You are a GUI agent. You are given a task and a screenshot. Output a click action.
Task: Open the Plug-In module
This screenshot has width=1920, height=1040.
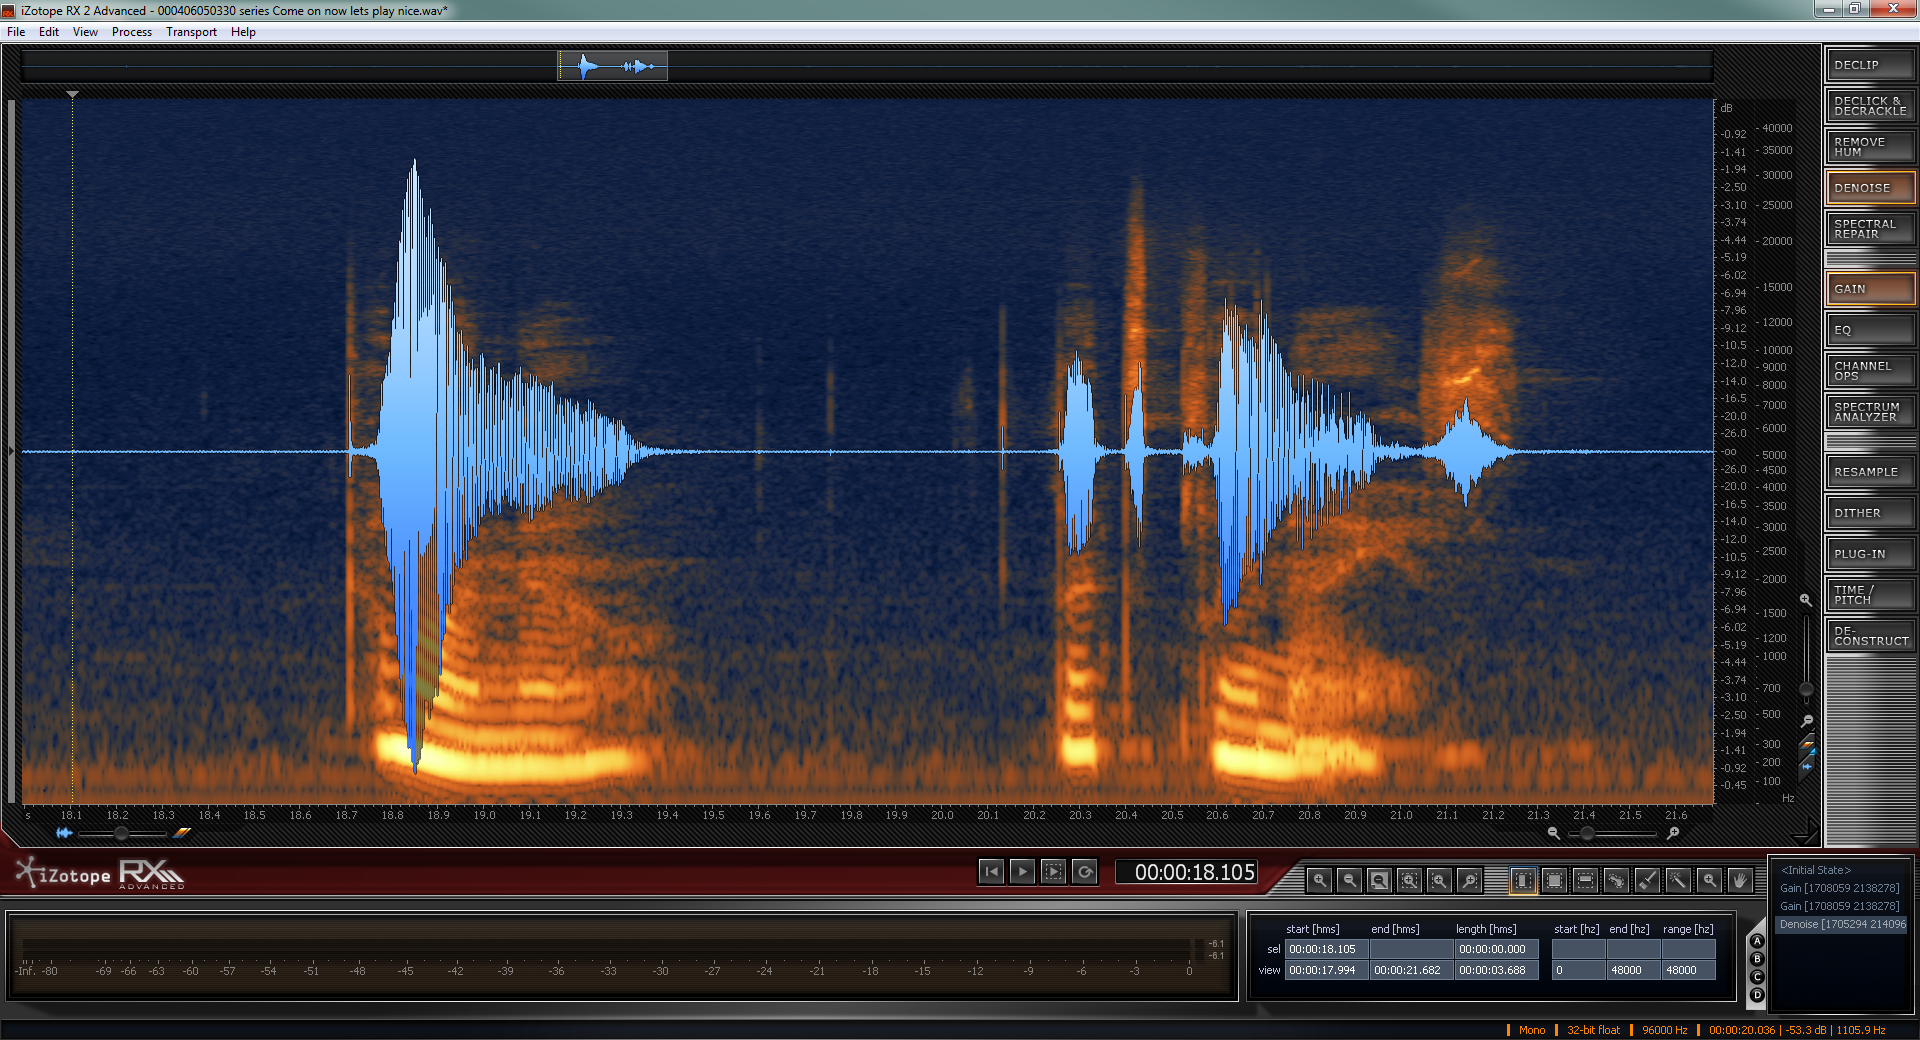point(1870,554)
